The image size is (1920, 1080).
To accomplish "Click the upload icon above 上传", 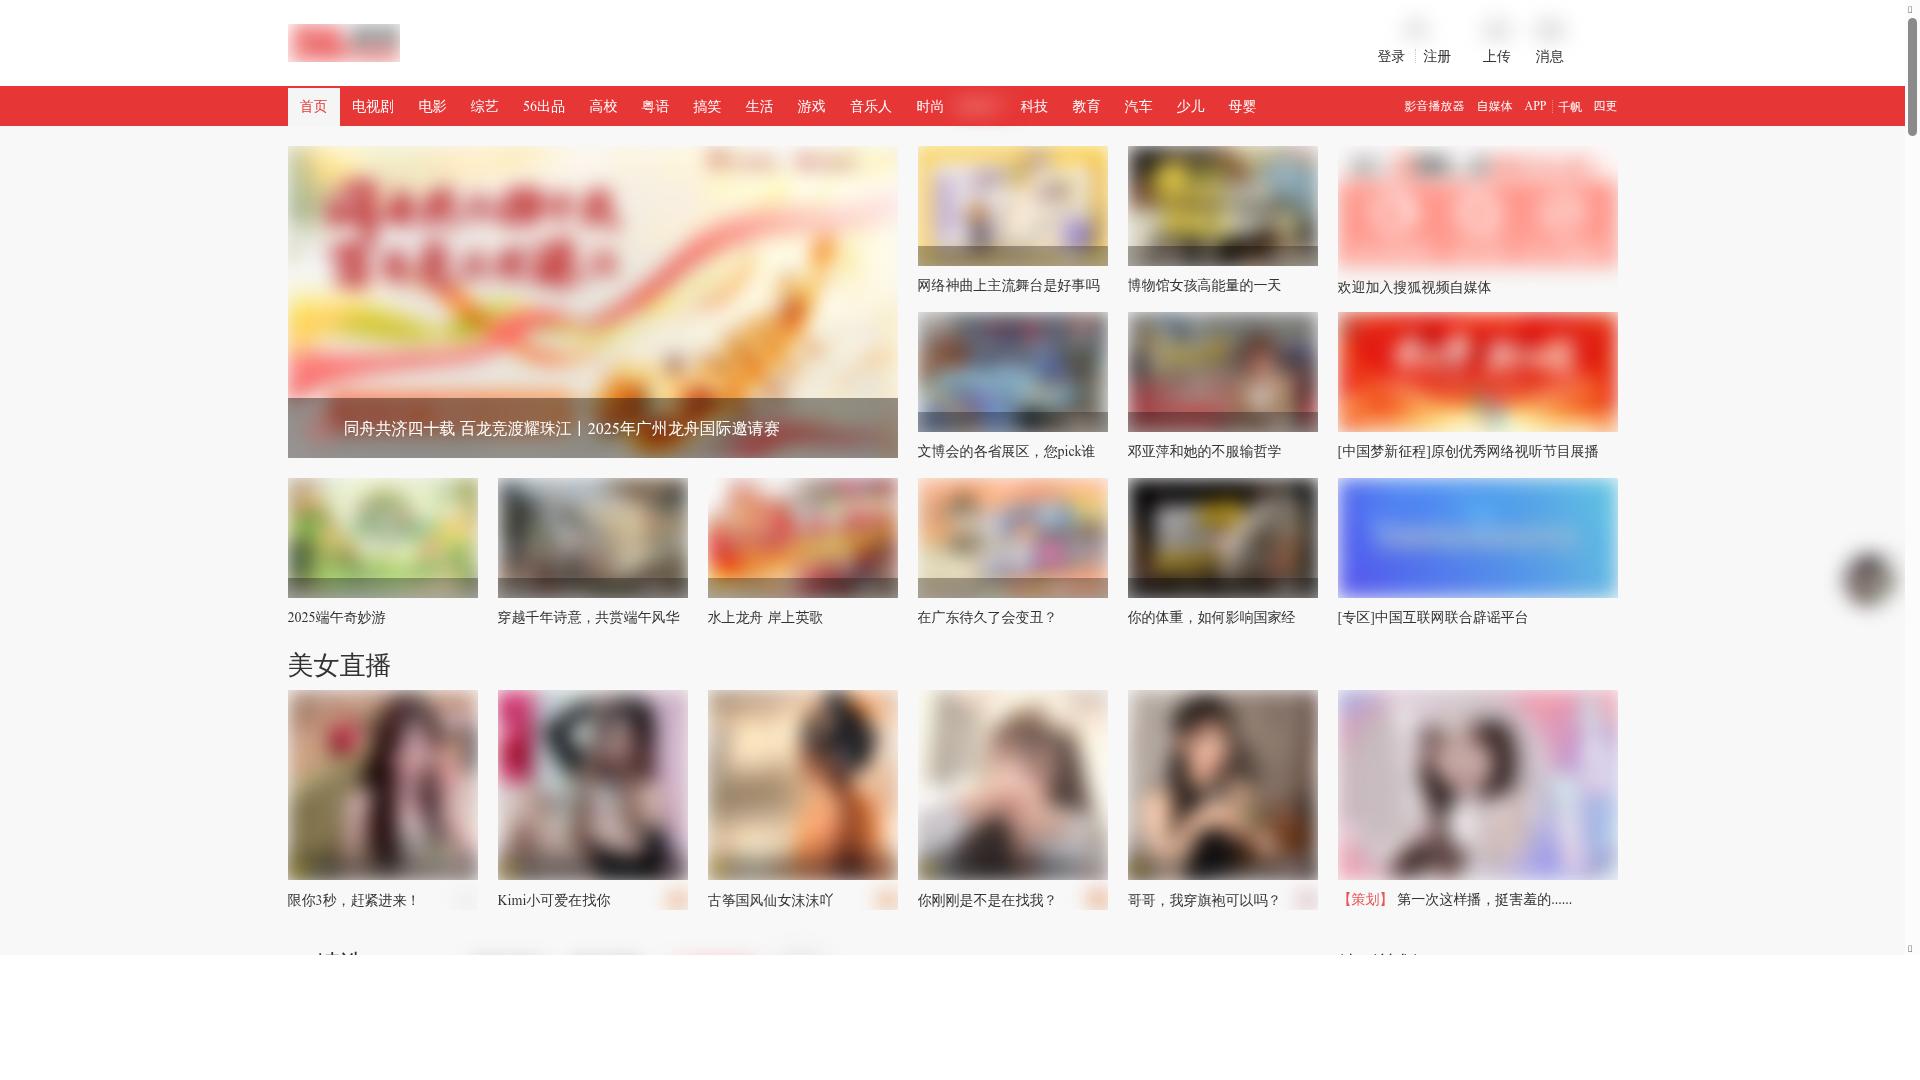I will pyautogui.click(x=1496, y=30).
